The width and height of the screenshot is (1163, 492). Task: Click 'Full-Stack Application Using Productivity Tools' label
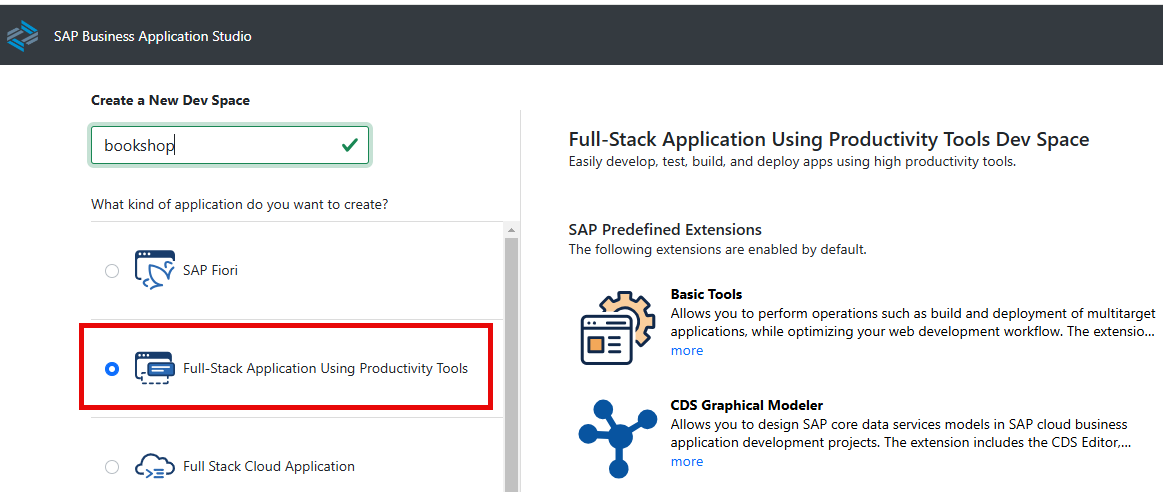click(x=326, y=368)
